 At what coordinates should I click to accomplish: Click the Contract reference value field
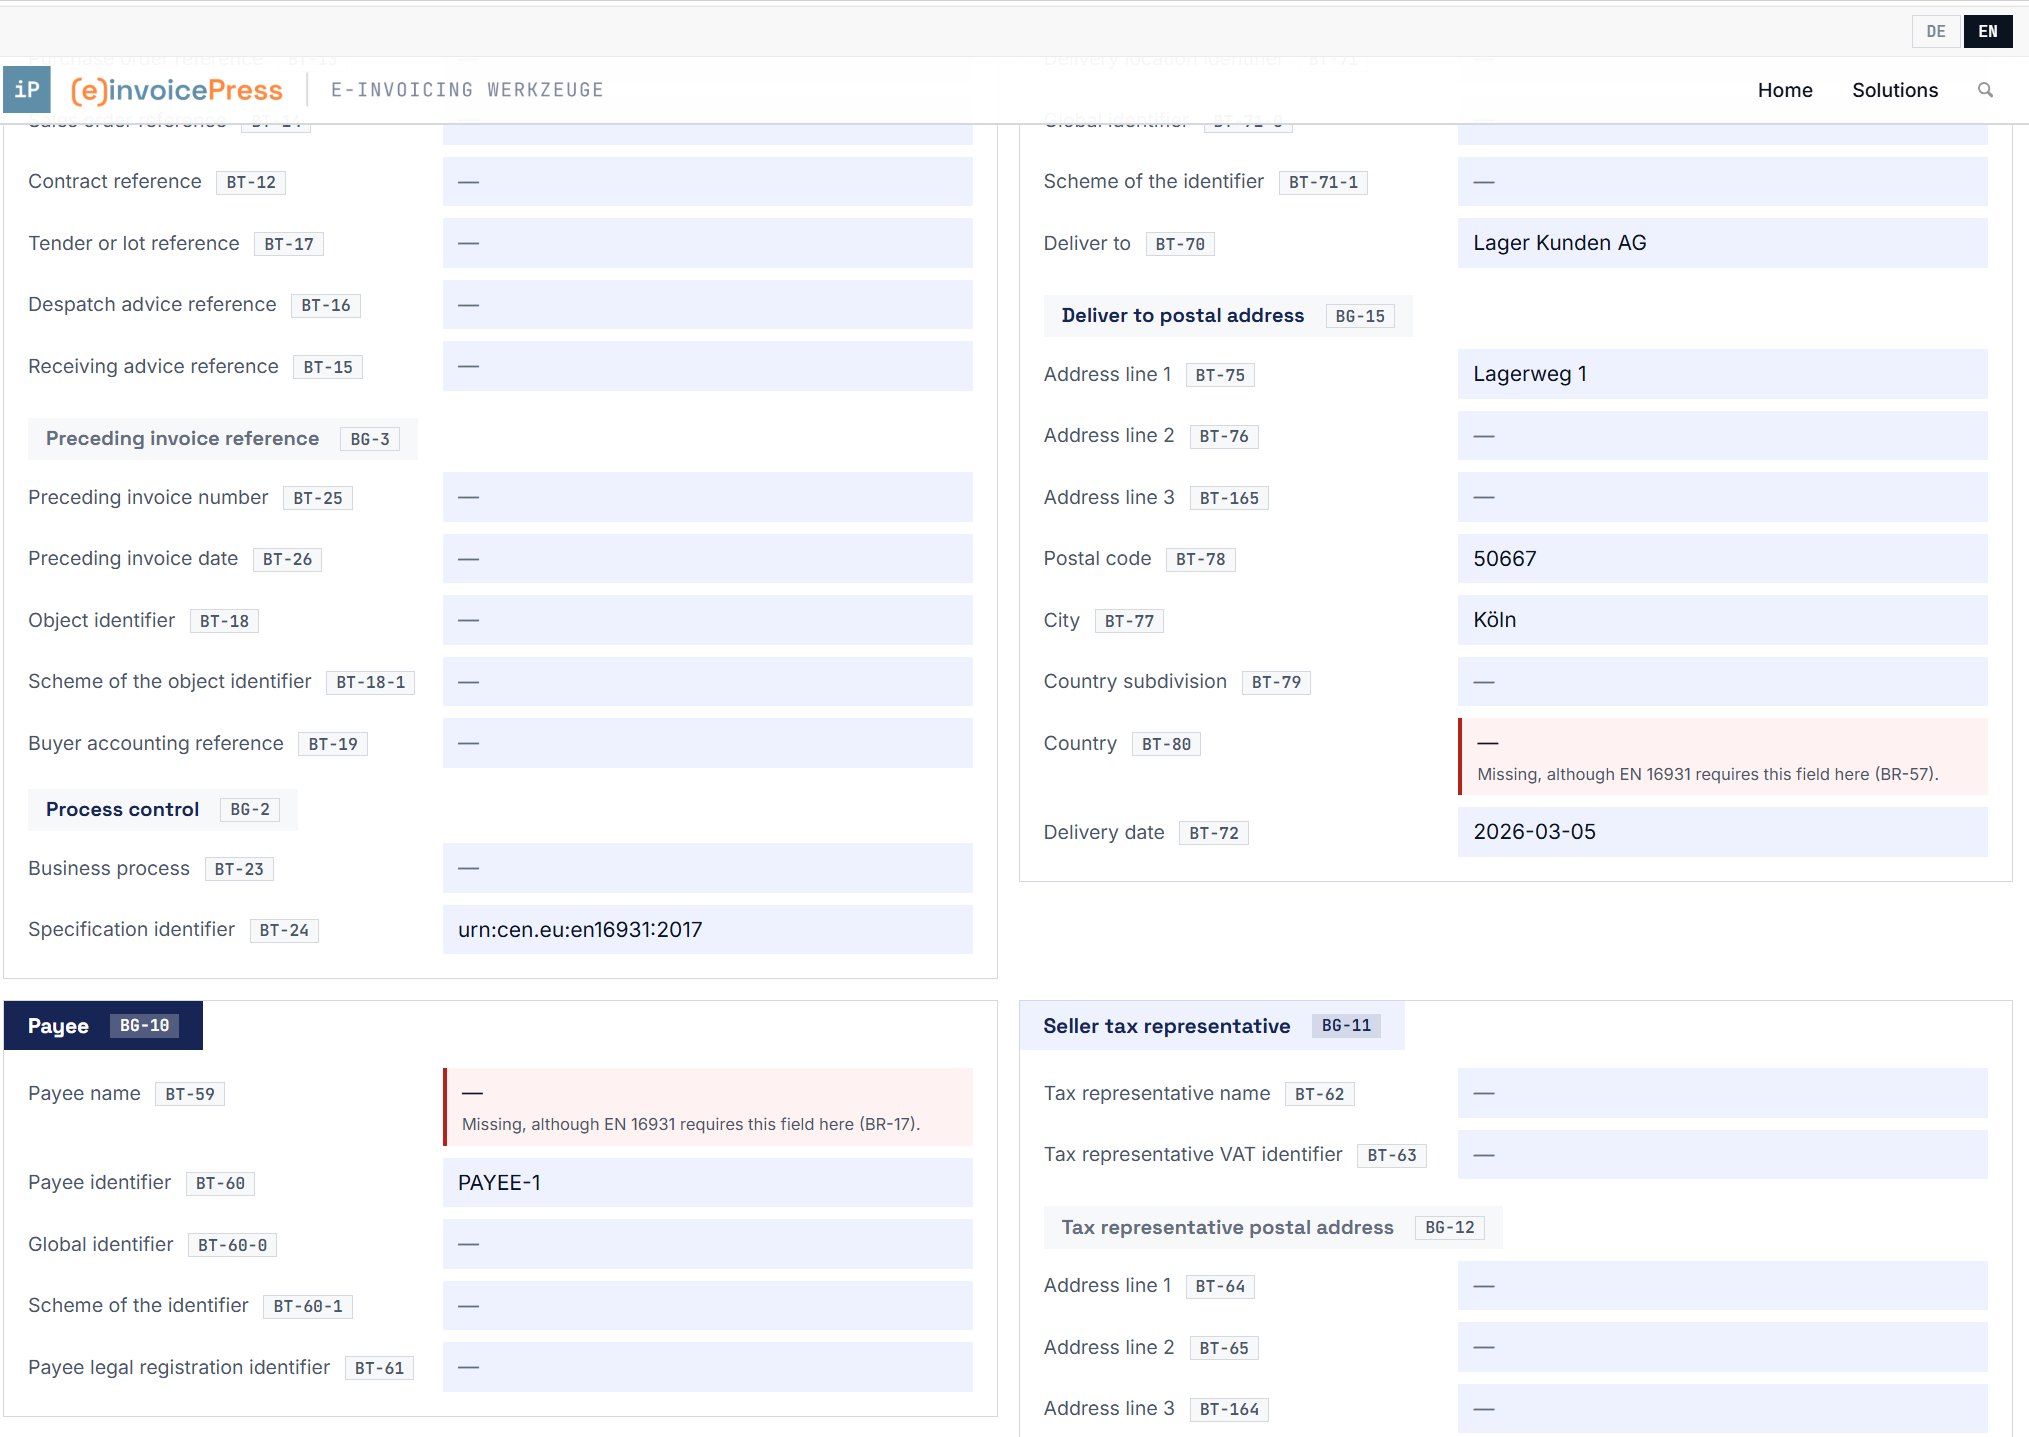(707, 182)
